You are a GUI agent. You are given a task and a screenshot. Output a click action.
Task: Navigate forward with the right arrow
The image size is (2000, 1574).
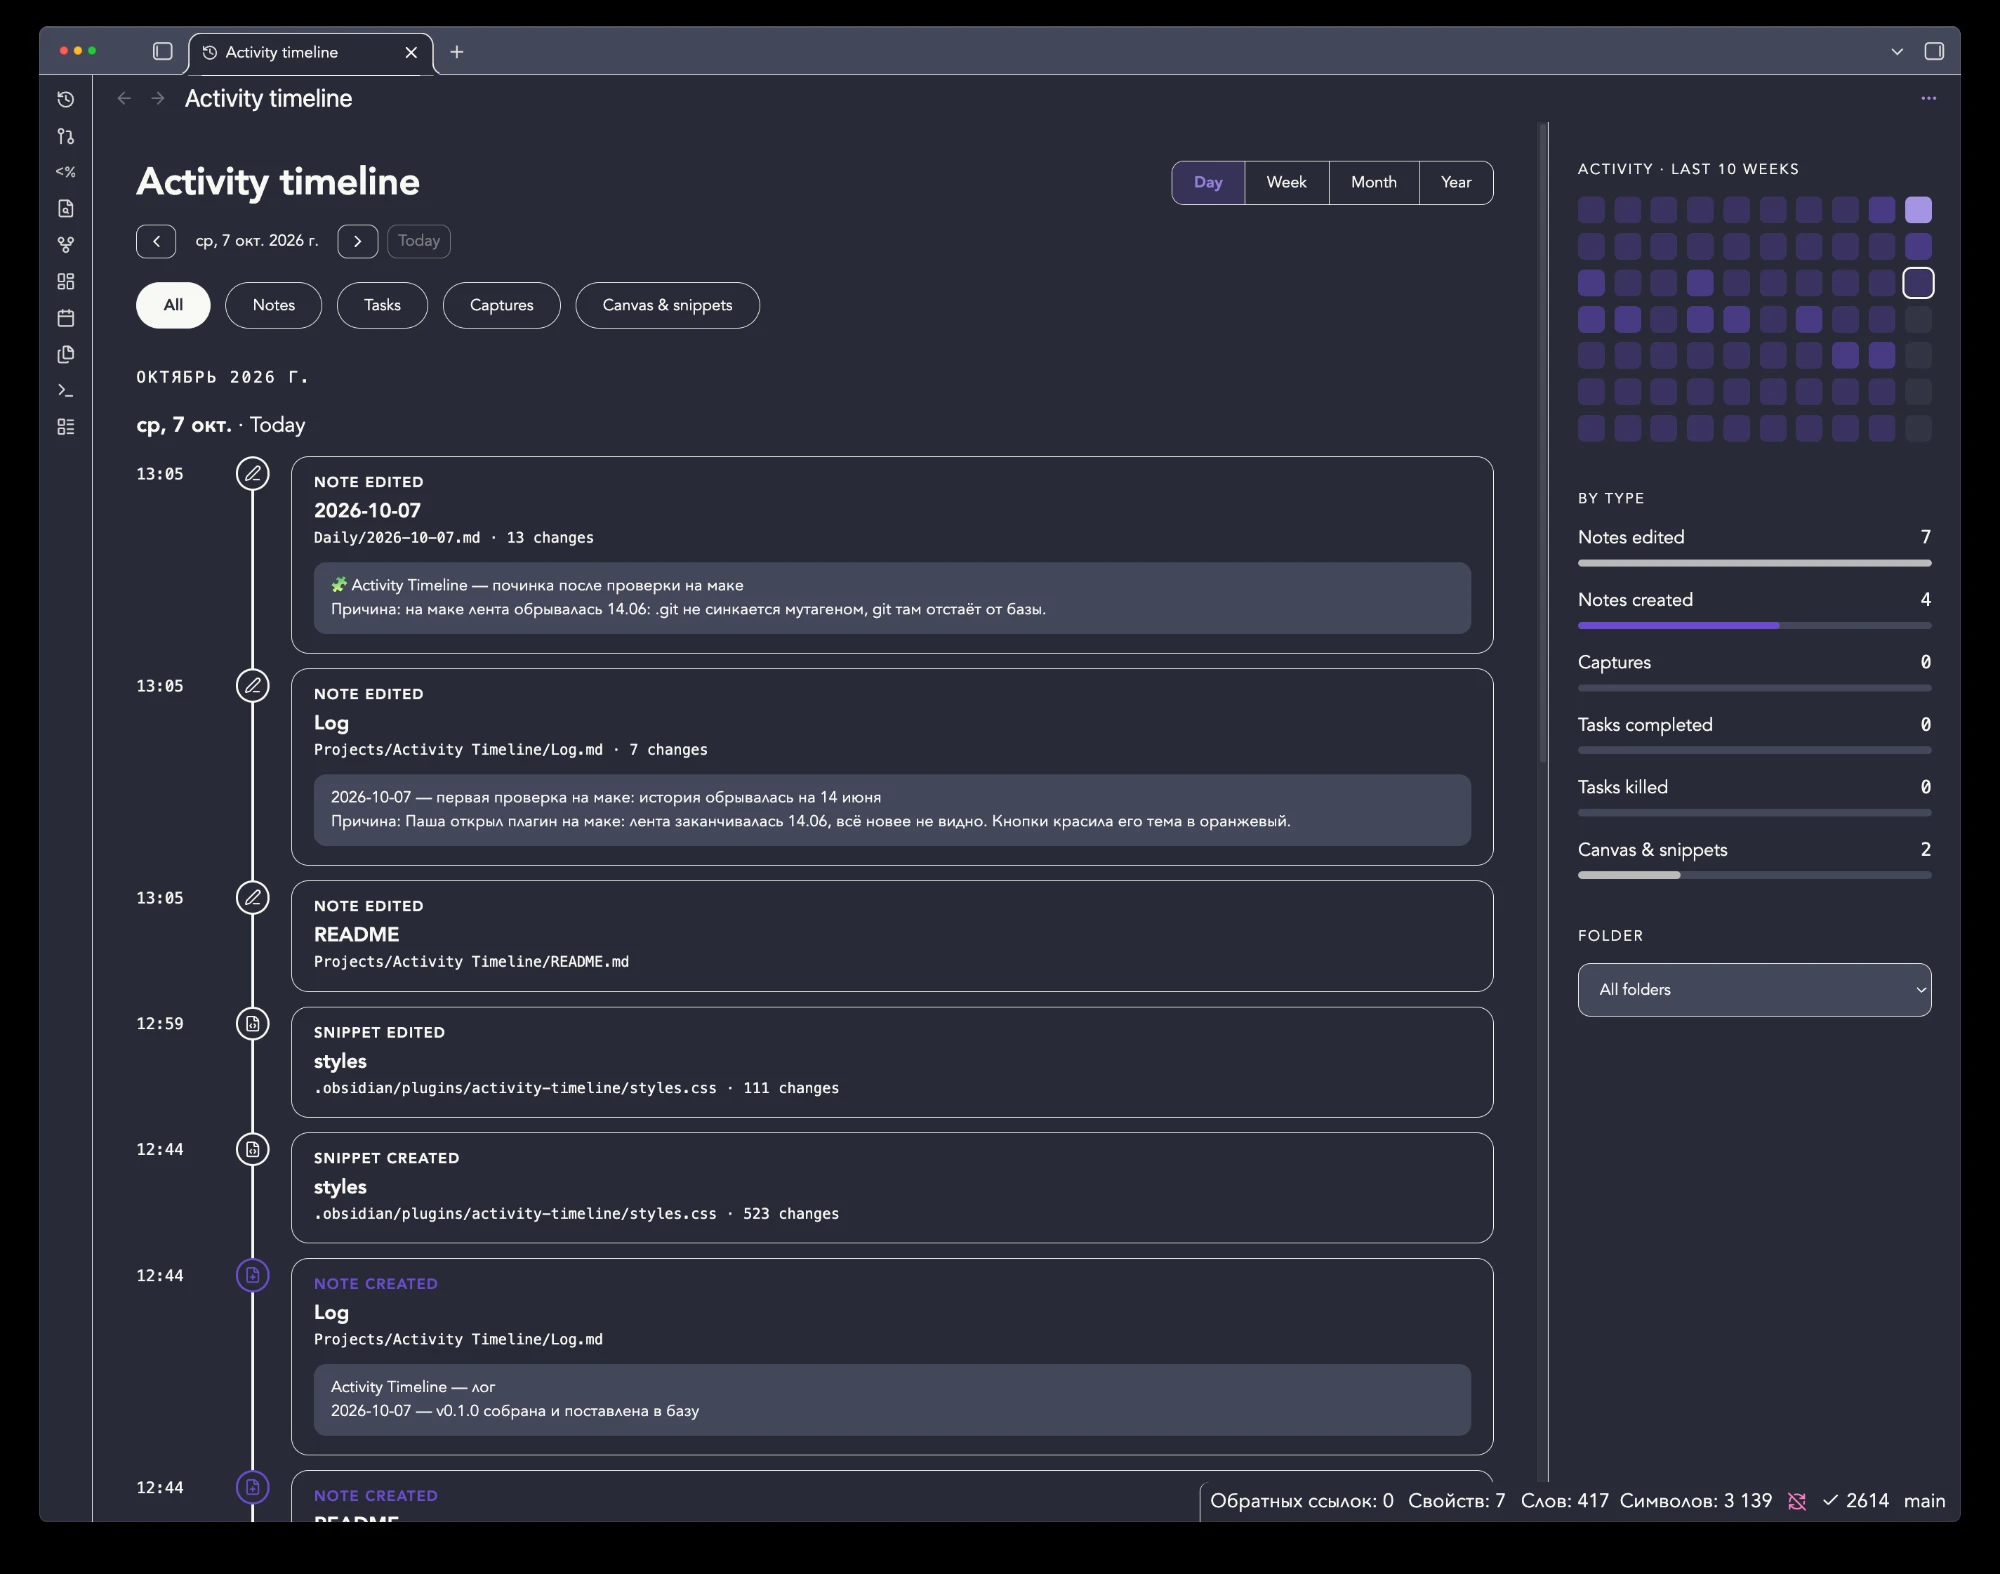(158, 98)
